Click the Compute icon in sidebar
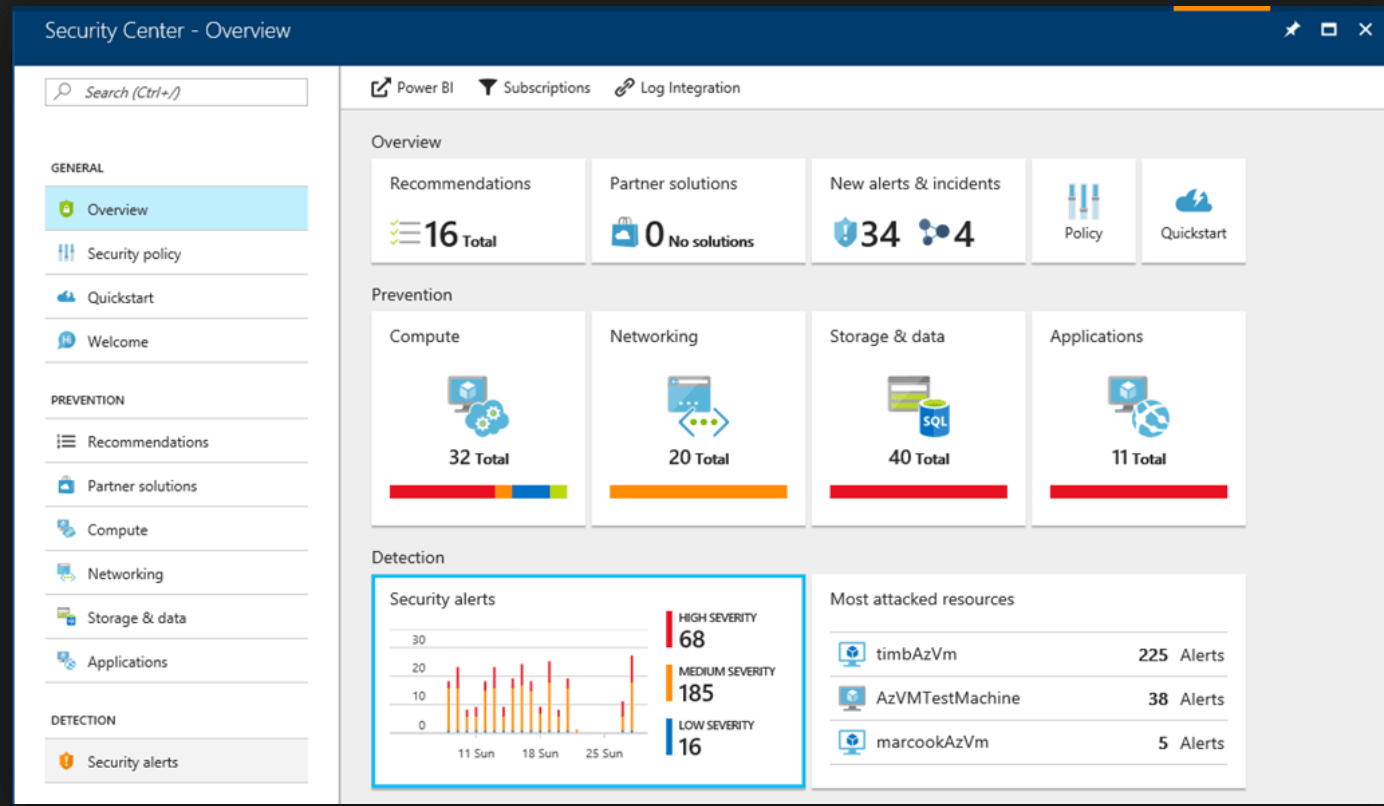The height and width of the screenshot is (806, 1384). pos(67,529)
